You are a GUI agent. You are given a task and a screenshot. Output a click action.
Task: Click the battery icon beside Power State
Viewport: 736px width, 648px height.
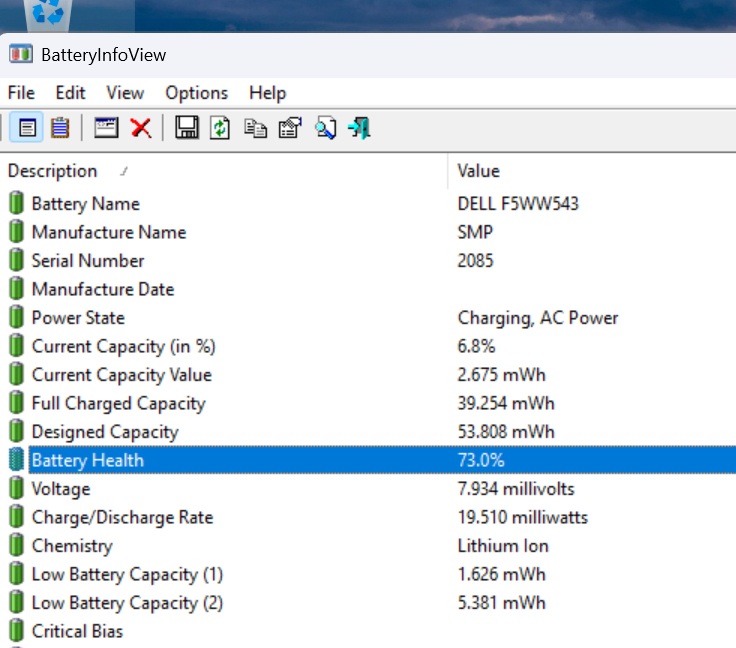click(x=16, y=317)
